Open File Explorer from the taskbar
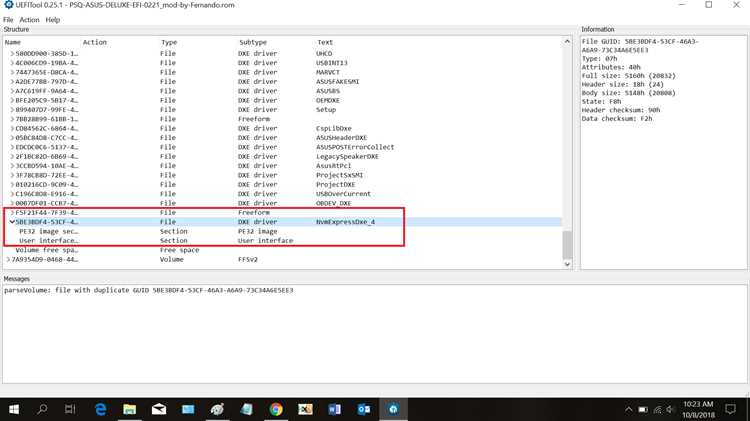 tap(130, 410)
